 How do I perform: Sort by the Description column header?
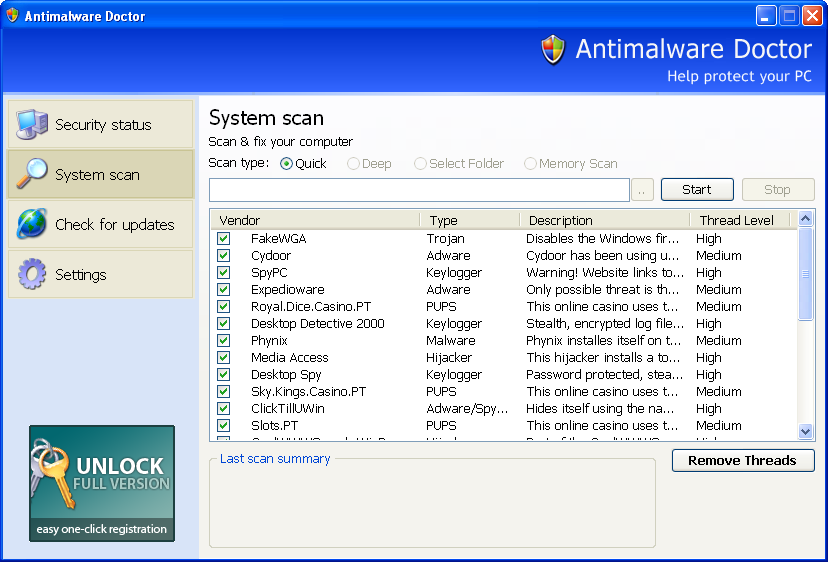(x=605, y=220)
